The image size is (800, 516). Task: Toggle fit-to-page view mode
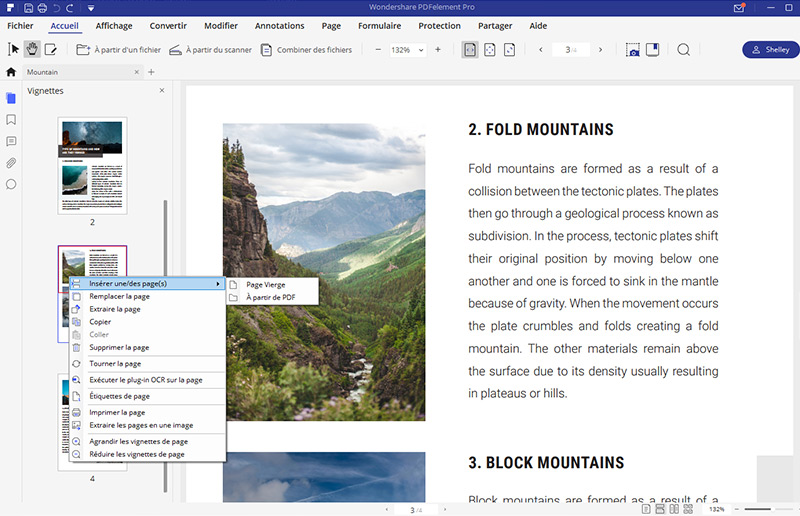coord(490,49)
